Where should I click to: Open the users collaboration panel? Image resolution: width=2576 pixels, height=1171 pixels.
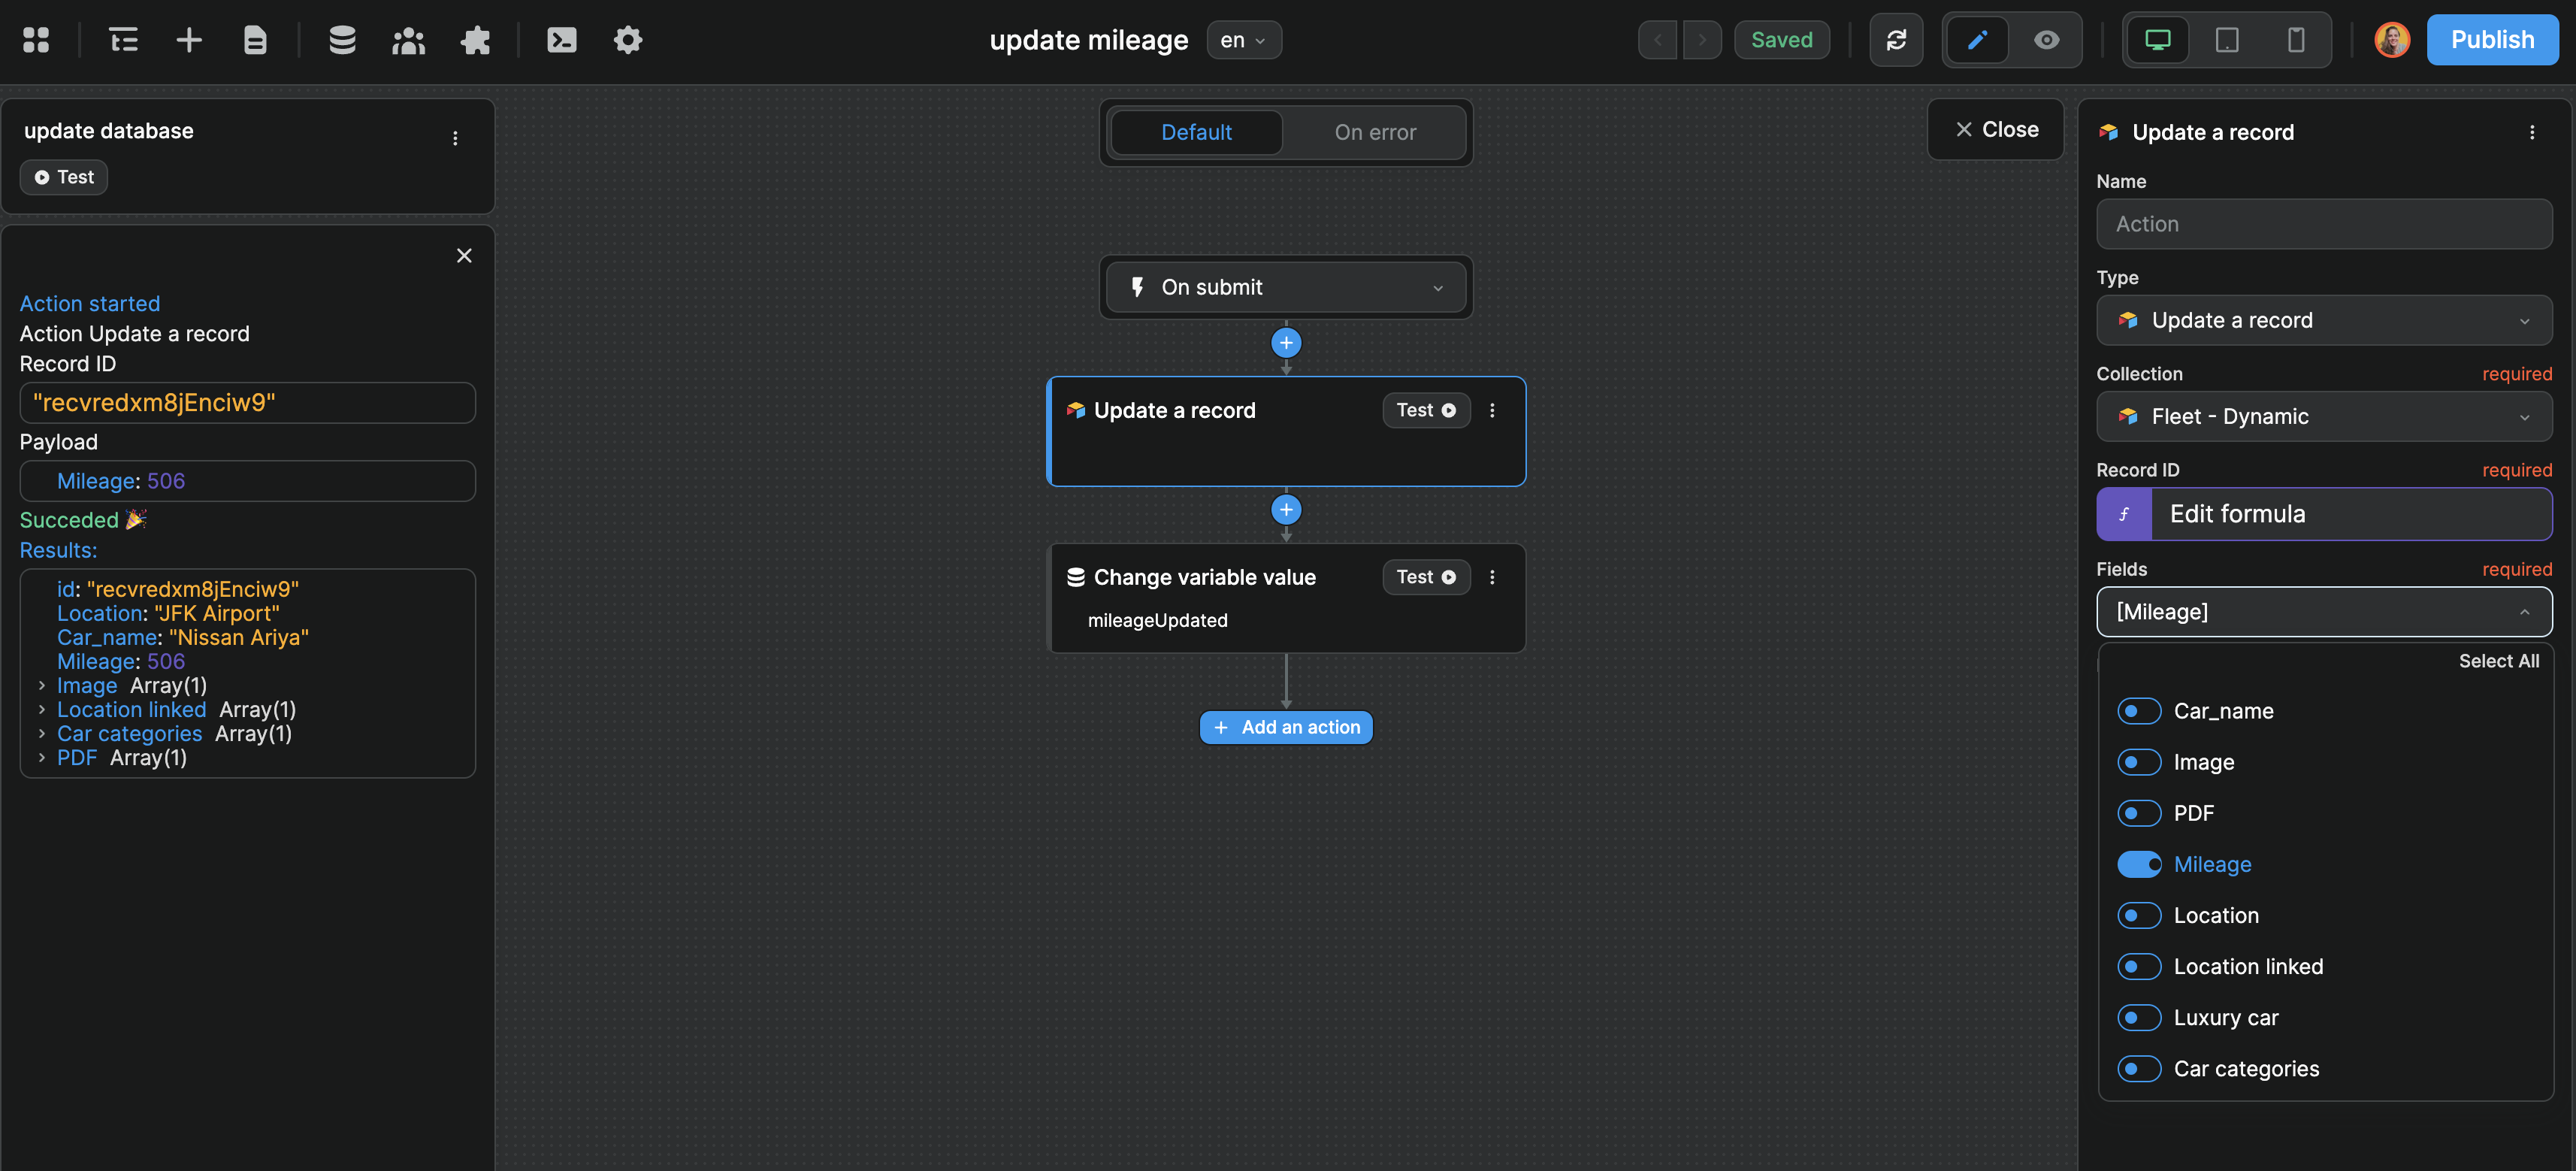coord(408,40)
